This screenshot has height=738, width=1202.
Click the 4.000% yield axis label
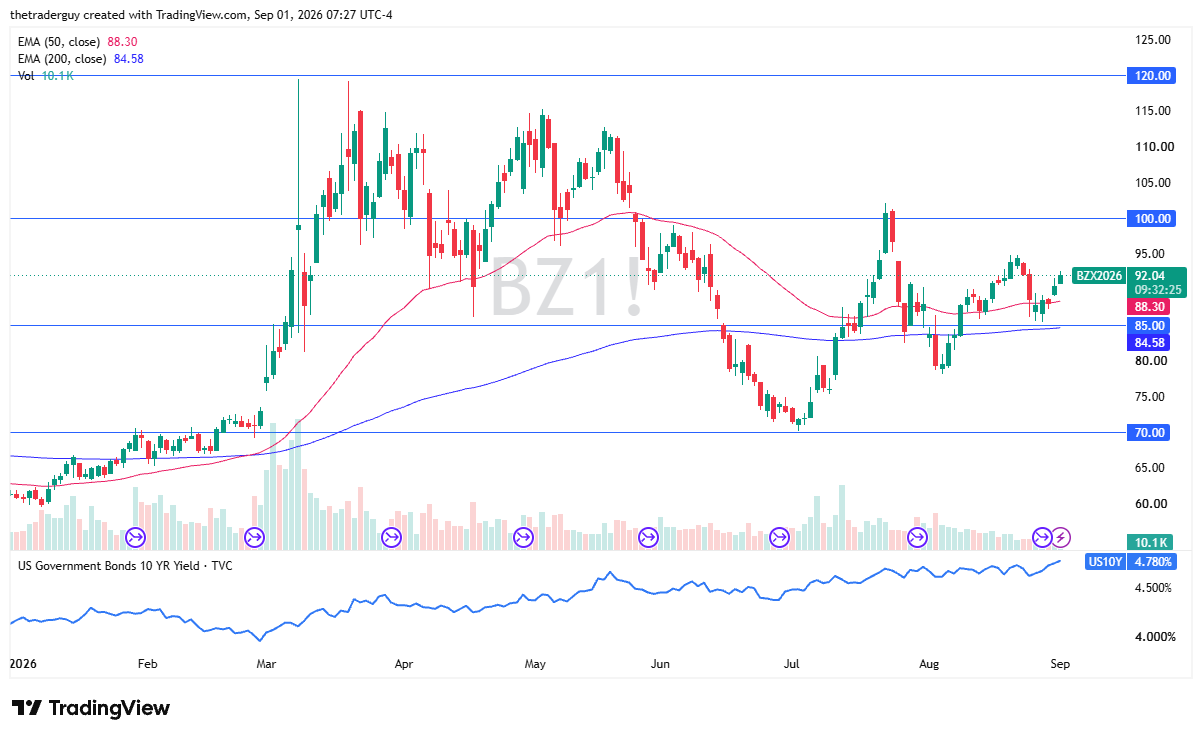click(1153, 636)
